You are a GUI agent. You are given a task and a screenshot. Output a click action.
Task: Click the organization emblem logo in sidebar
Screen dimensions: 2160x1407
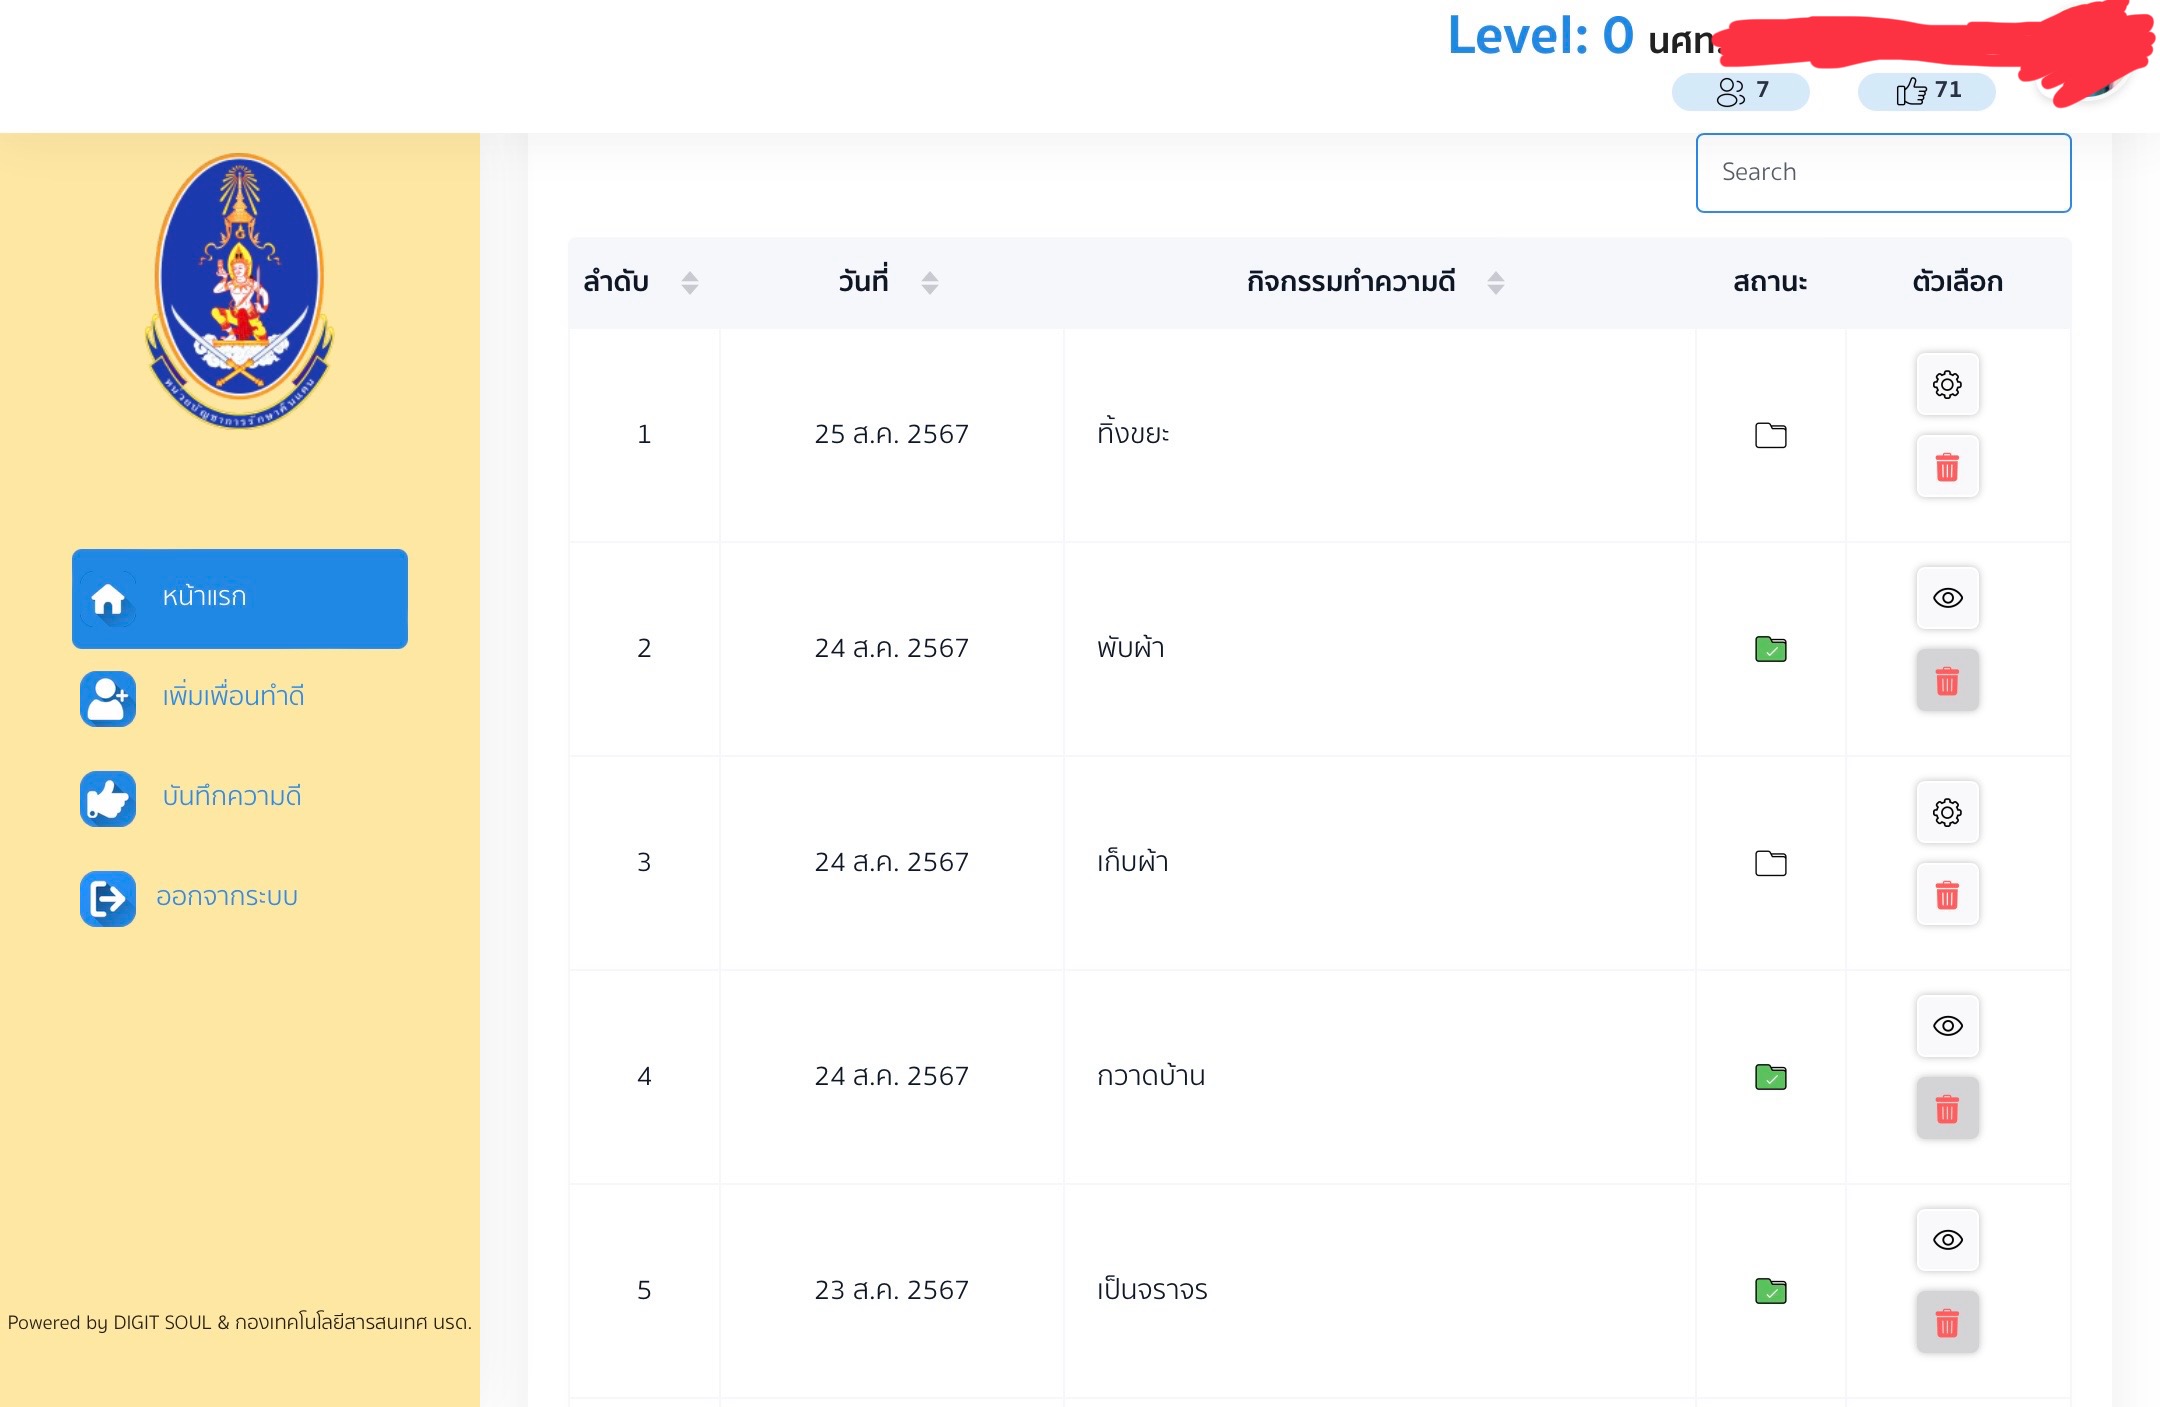pos(239,290)
